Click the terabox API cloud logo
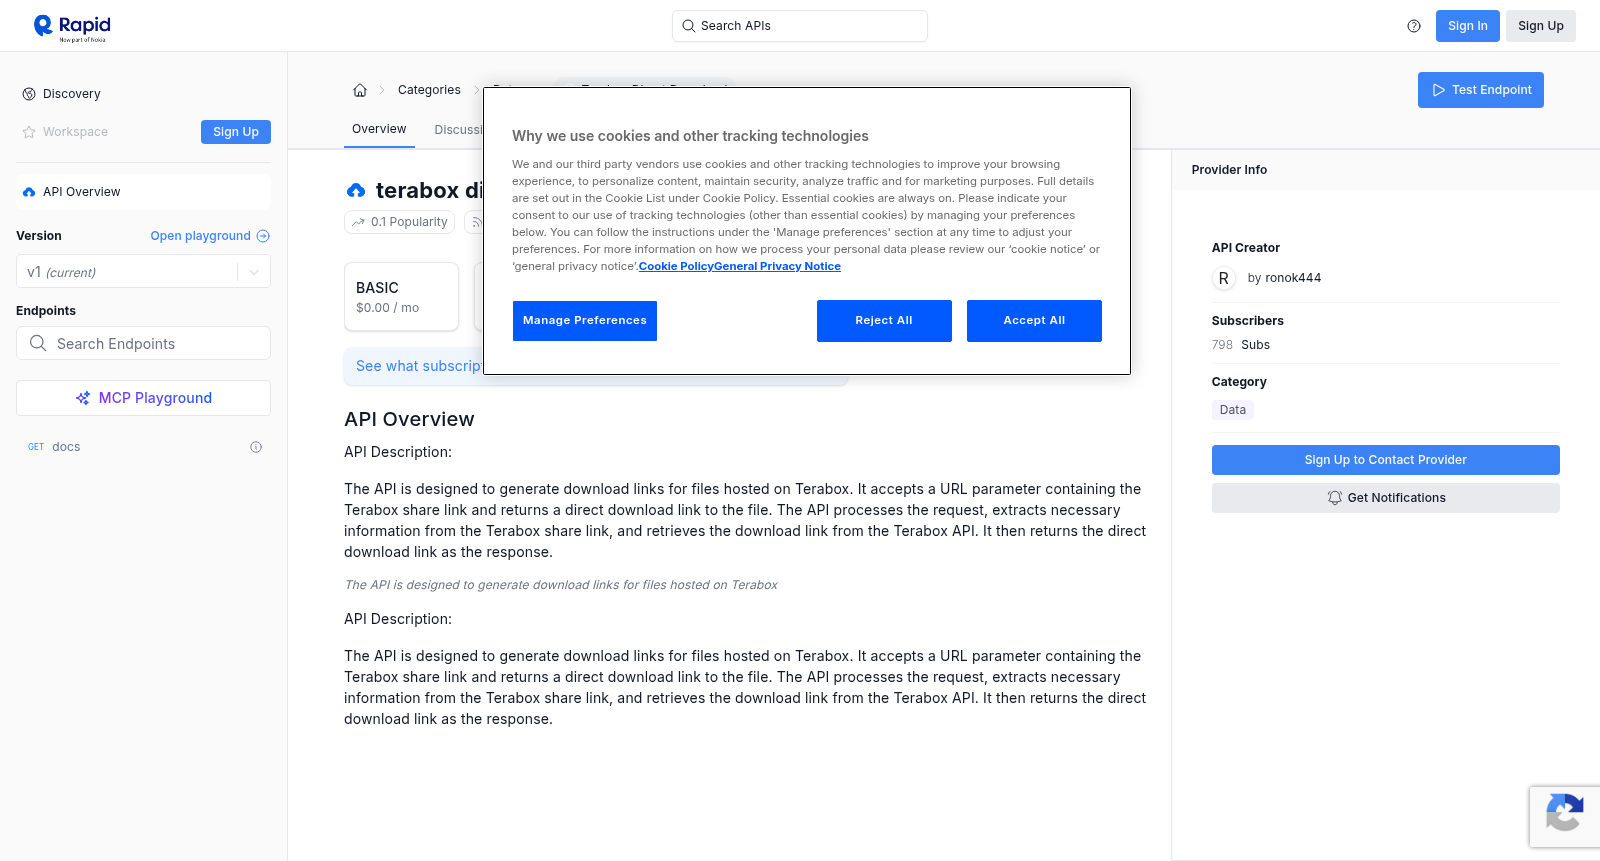Image resolution: width=1600 pixels, height=861 pixels. click(356, 190)
